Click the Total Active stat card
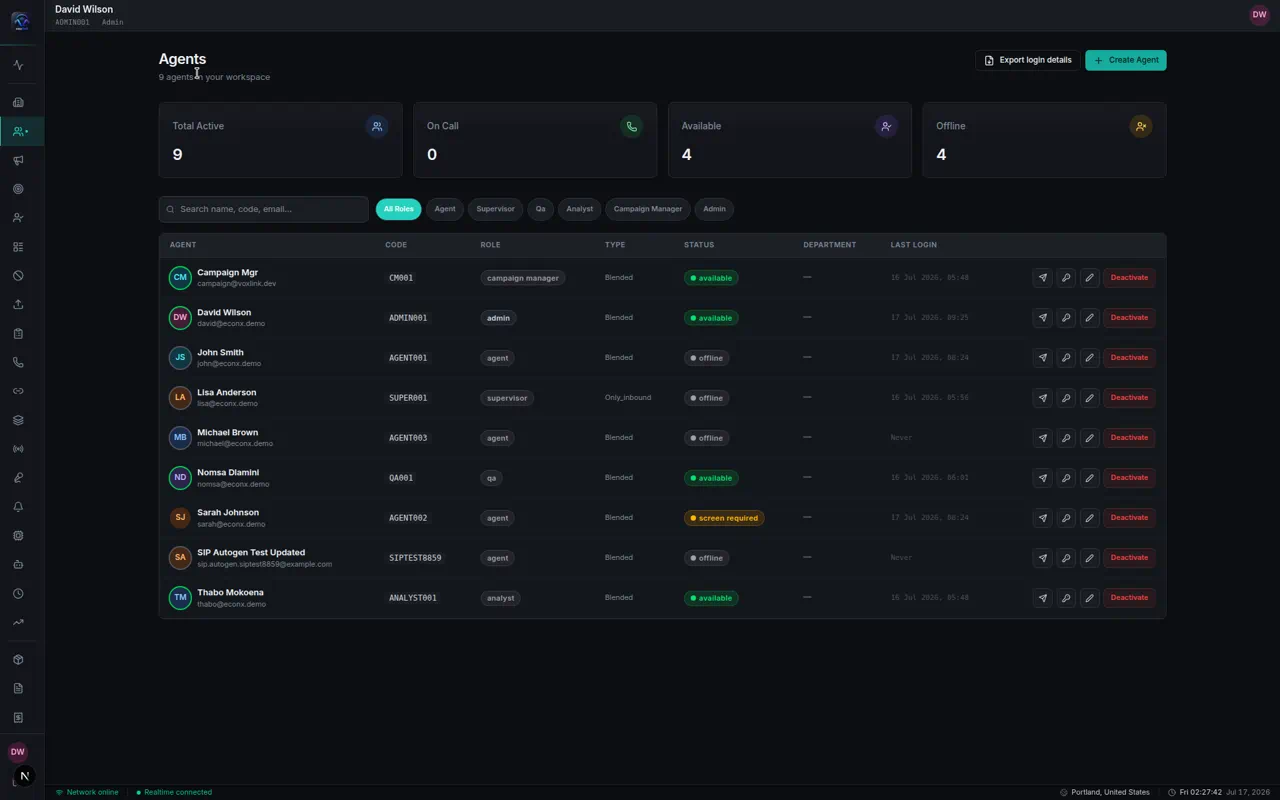 [x=280, y=140]
